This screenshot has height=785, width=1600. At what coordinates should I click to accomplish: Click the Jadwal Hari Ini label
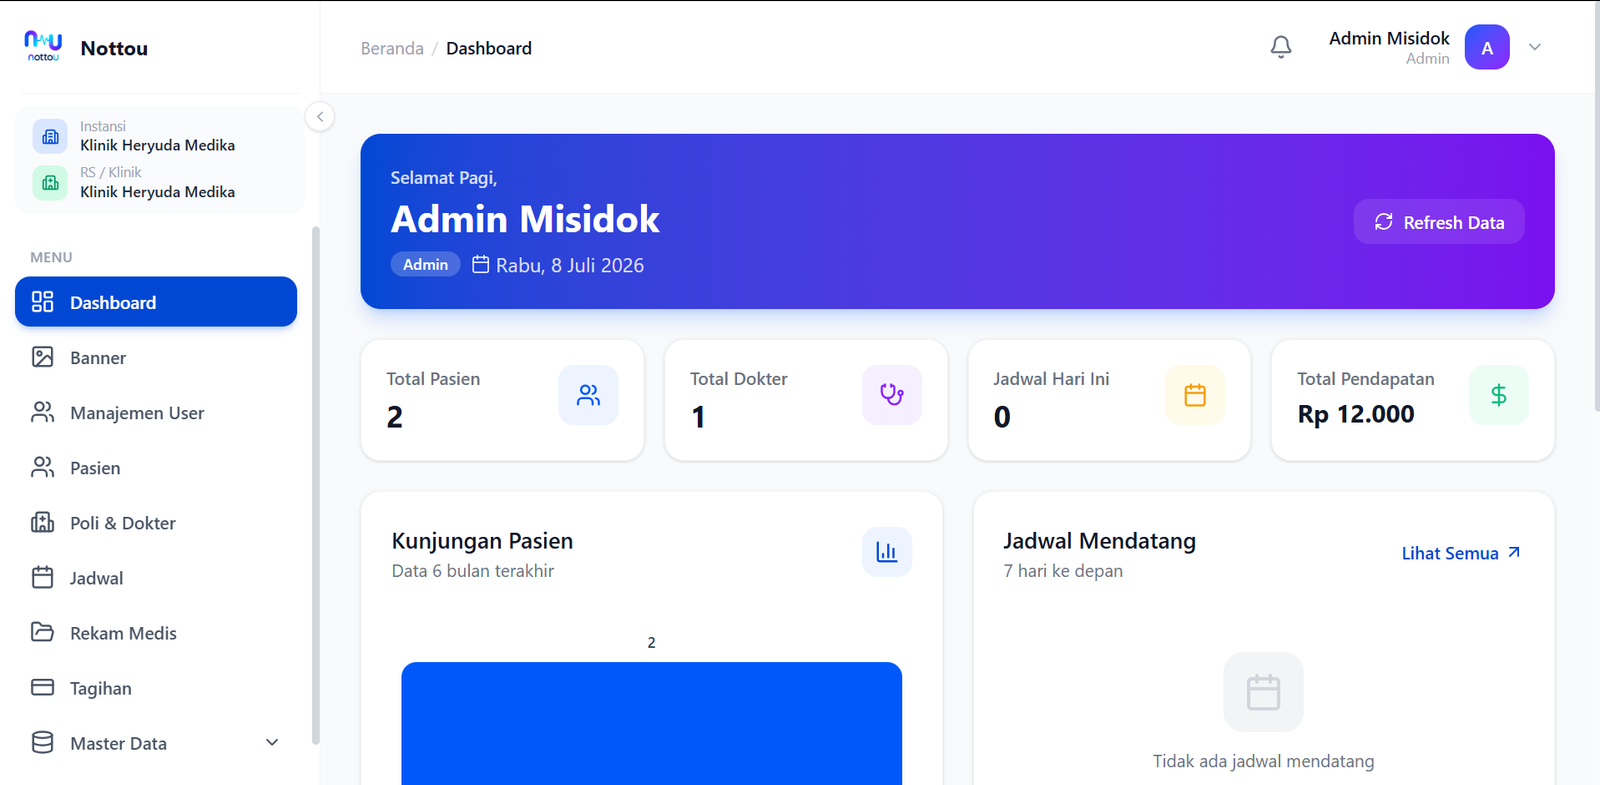click(x=1051, y=379)
